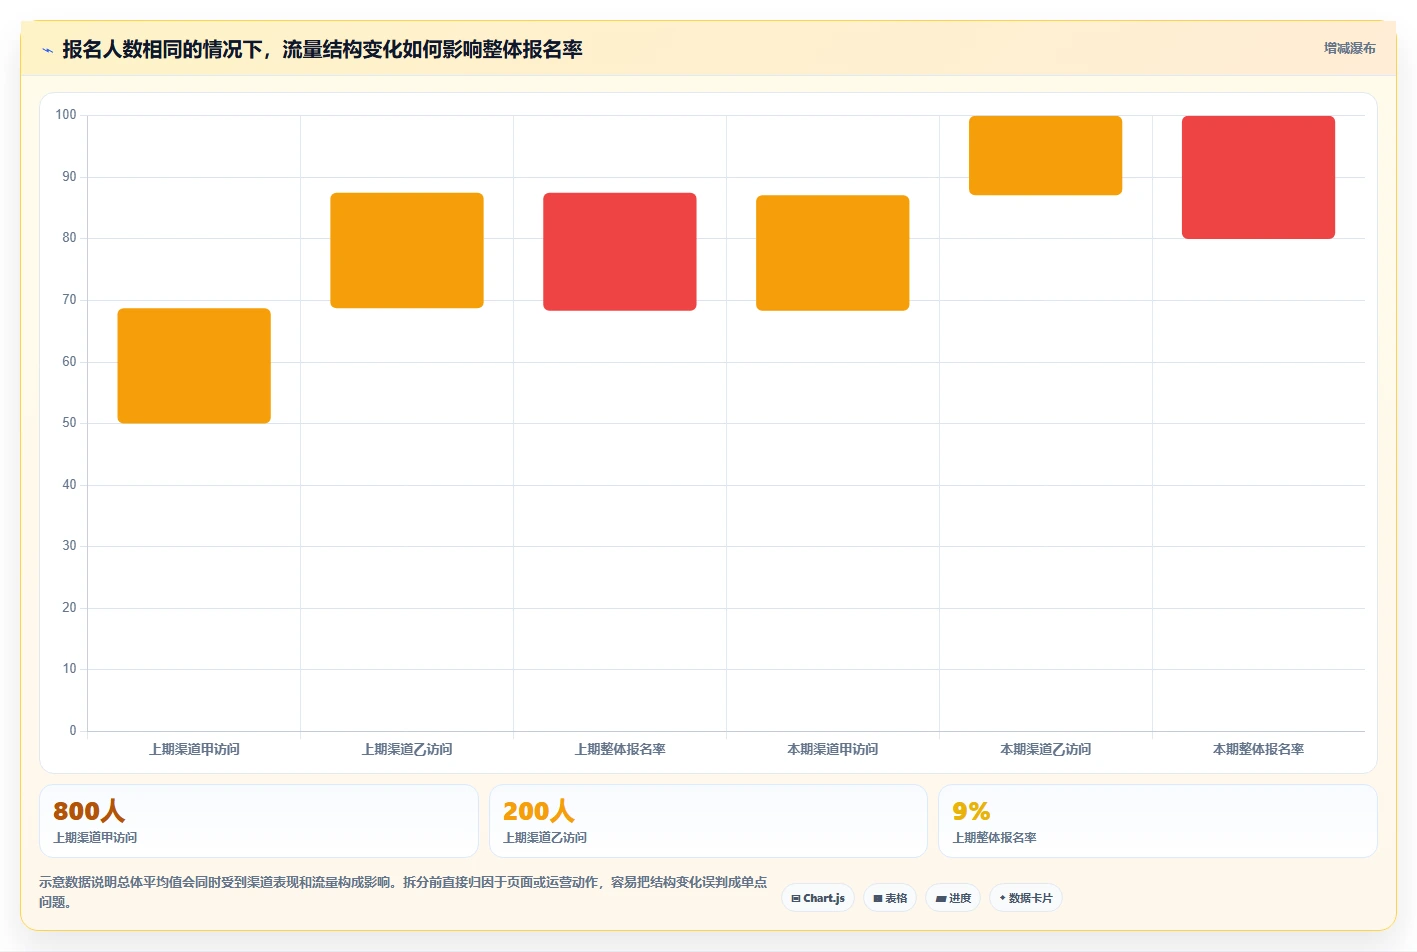The image size is (1417, 952).
Task: Click the 100 y-axis tick label
Action: (66, 115)
